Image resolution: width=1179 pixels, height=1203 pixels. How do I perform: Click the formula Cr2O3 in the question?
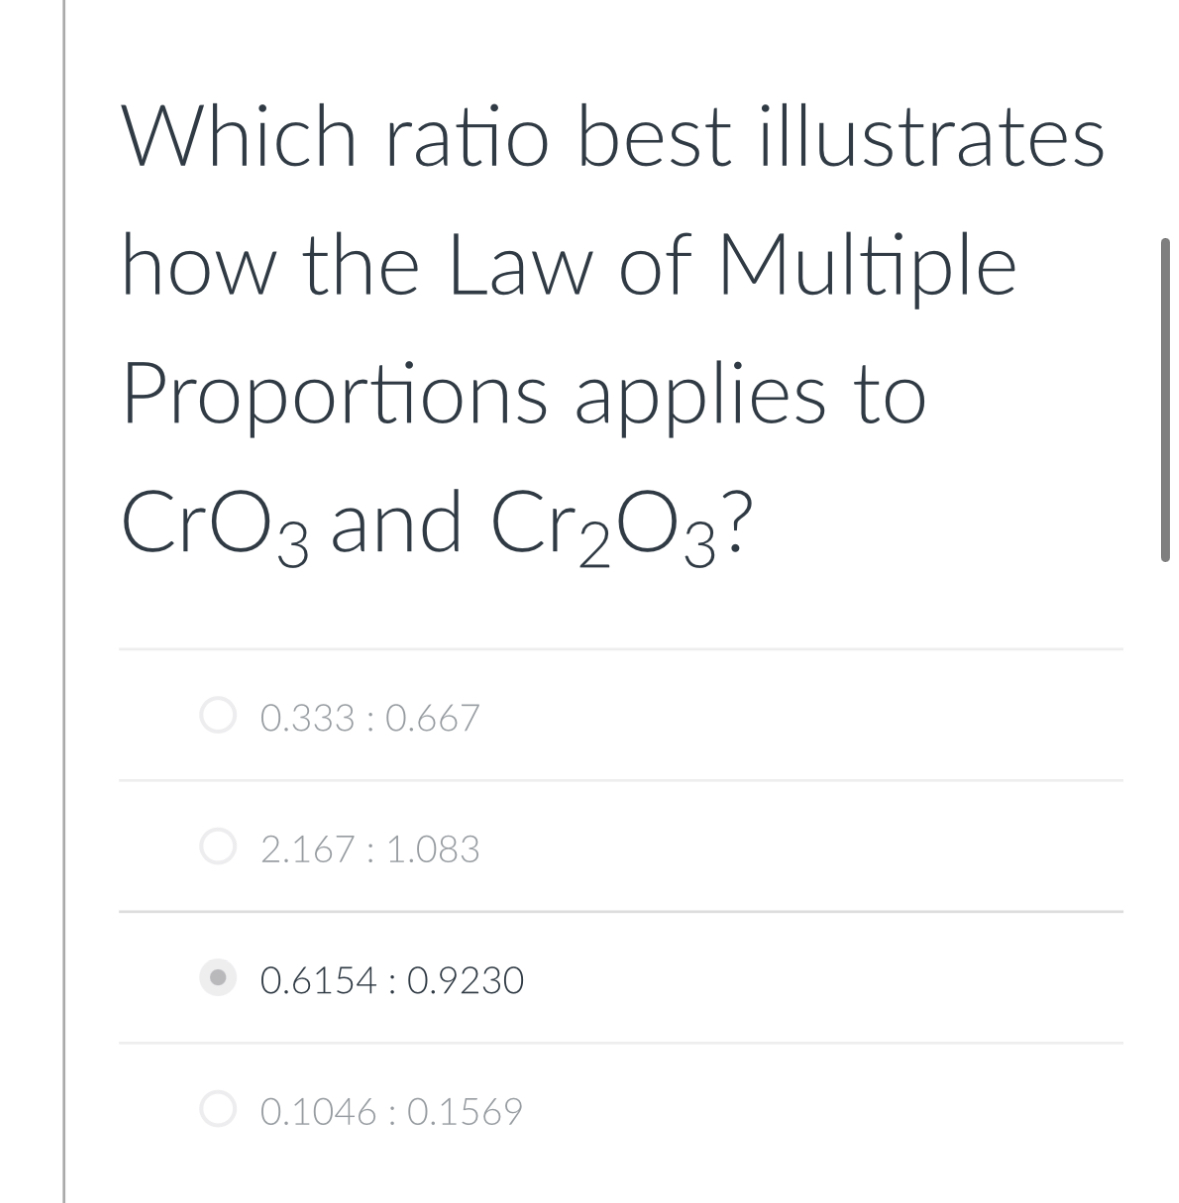coord(600,520)
